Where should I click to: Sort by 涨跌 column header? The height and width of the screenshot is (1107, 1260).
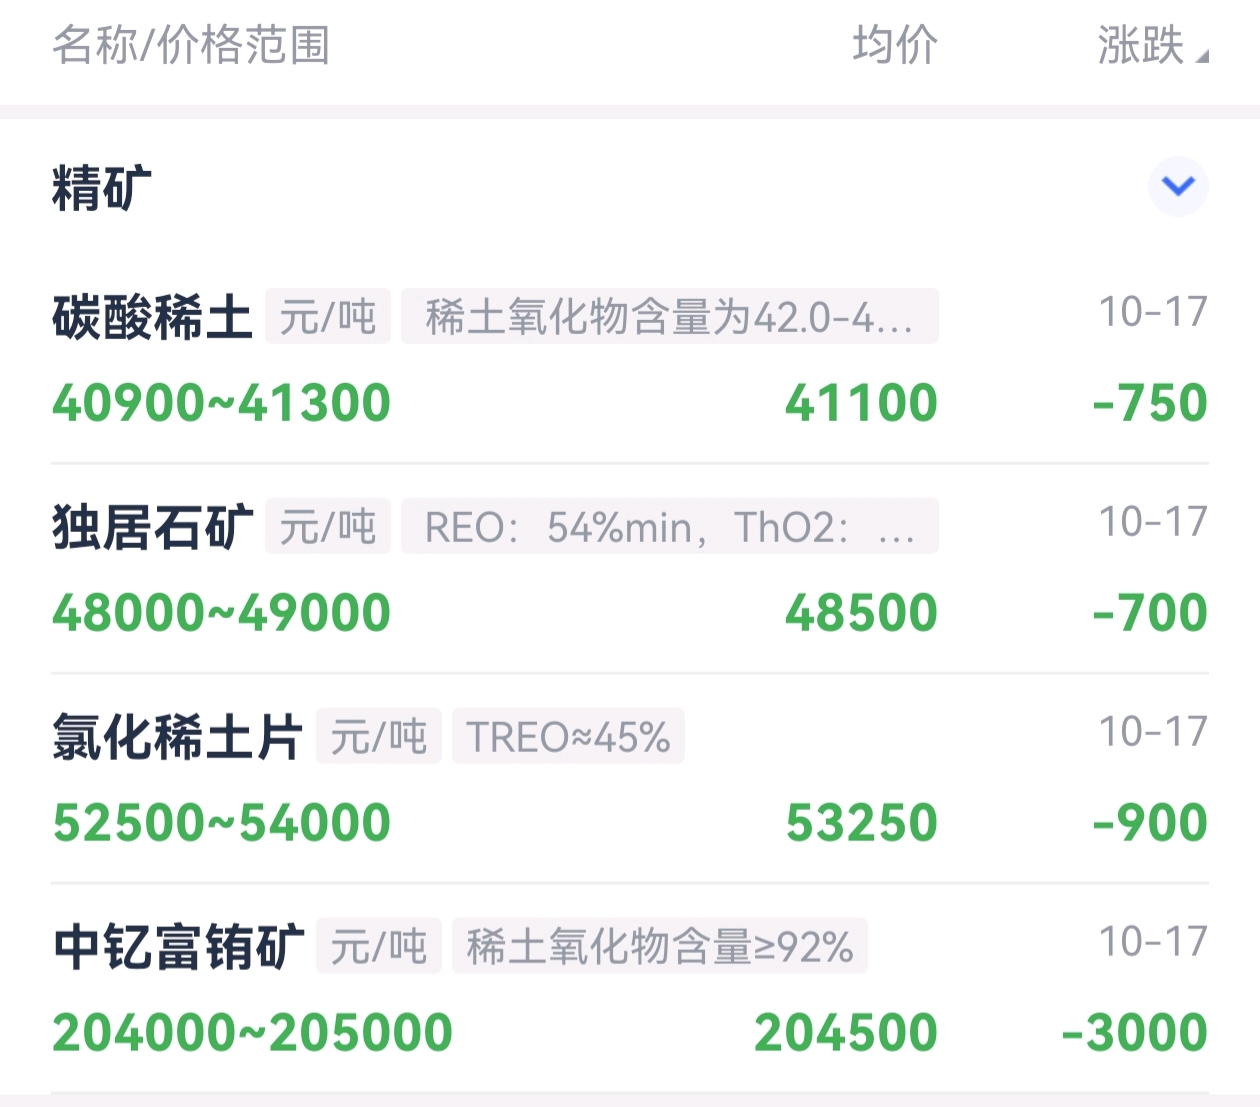1150,46
